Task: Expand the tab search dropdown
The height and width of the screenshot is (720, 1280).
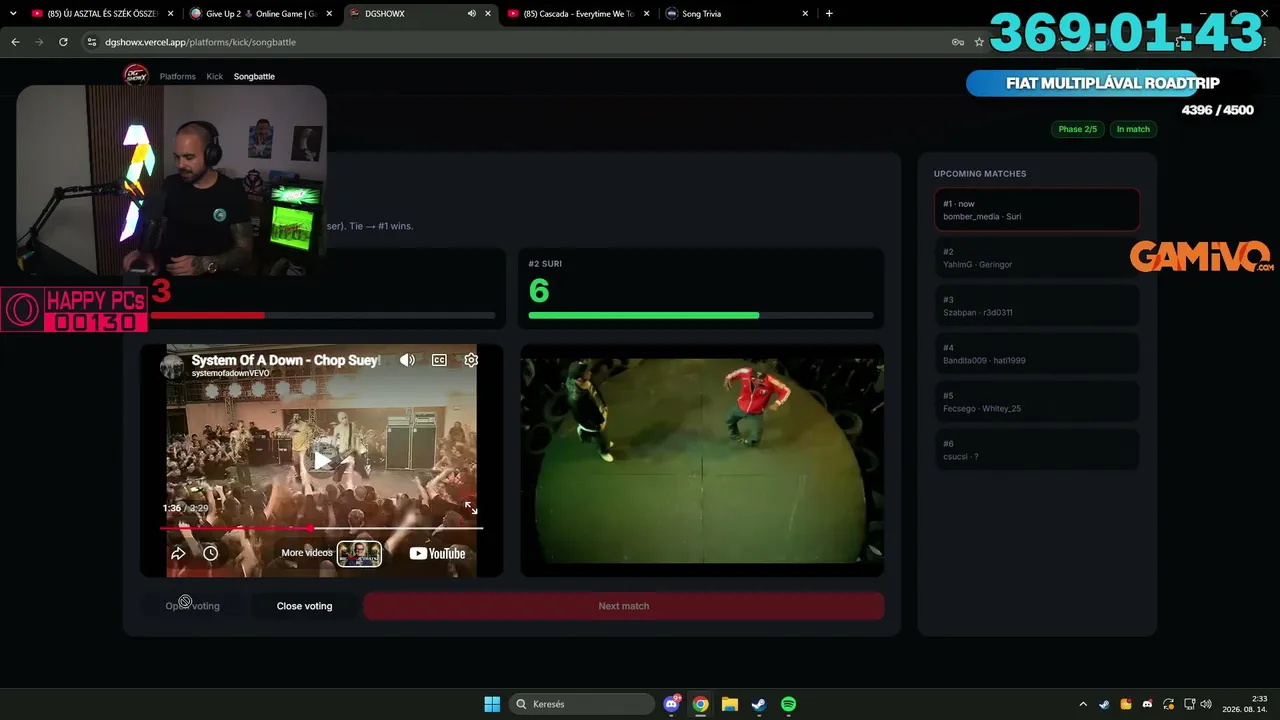Action: [13, 14]
